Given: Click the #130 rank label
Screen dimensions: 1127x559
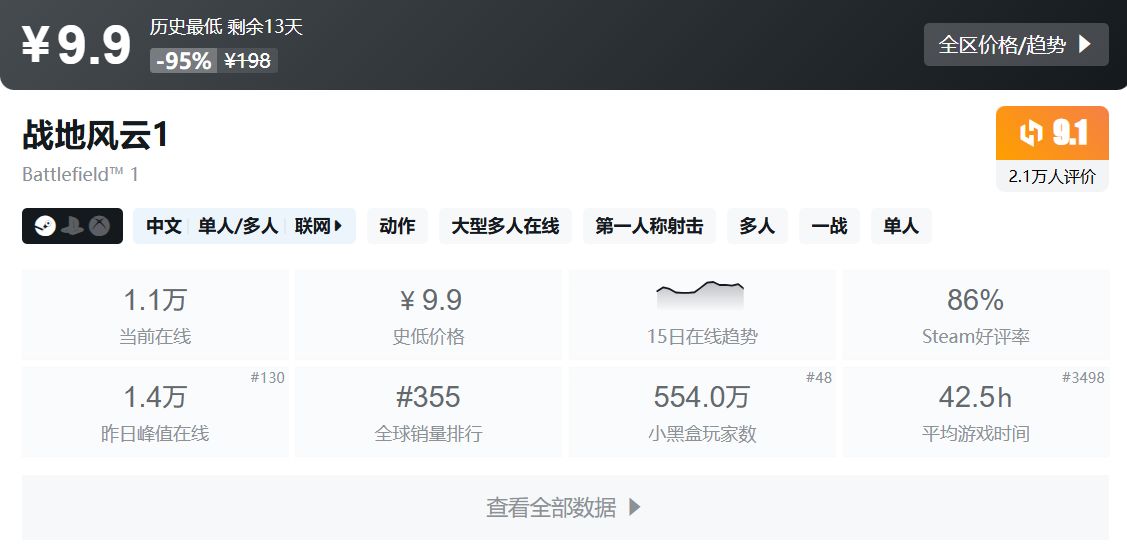Looking at the screenshot, I should 267,378.
